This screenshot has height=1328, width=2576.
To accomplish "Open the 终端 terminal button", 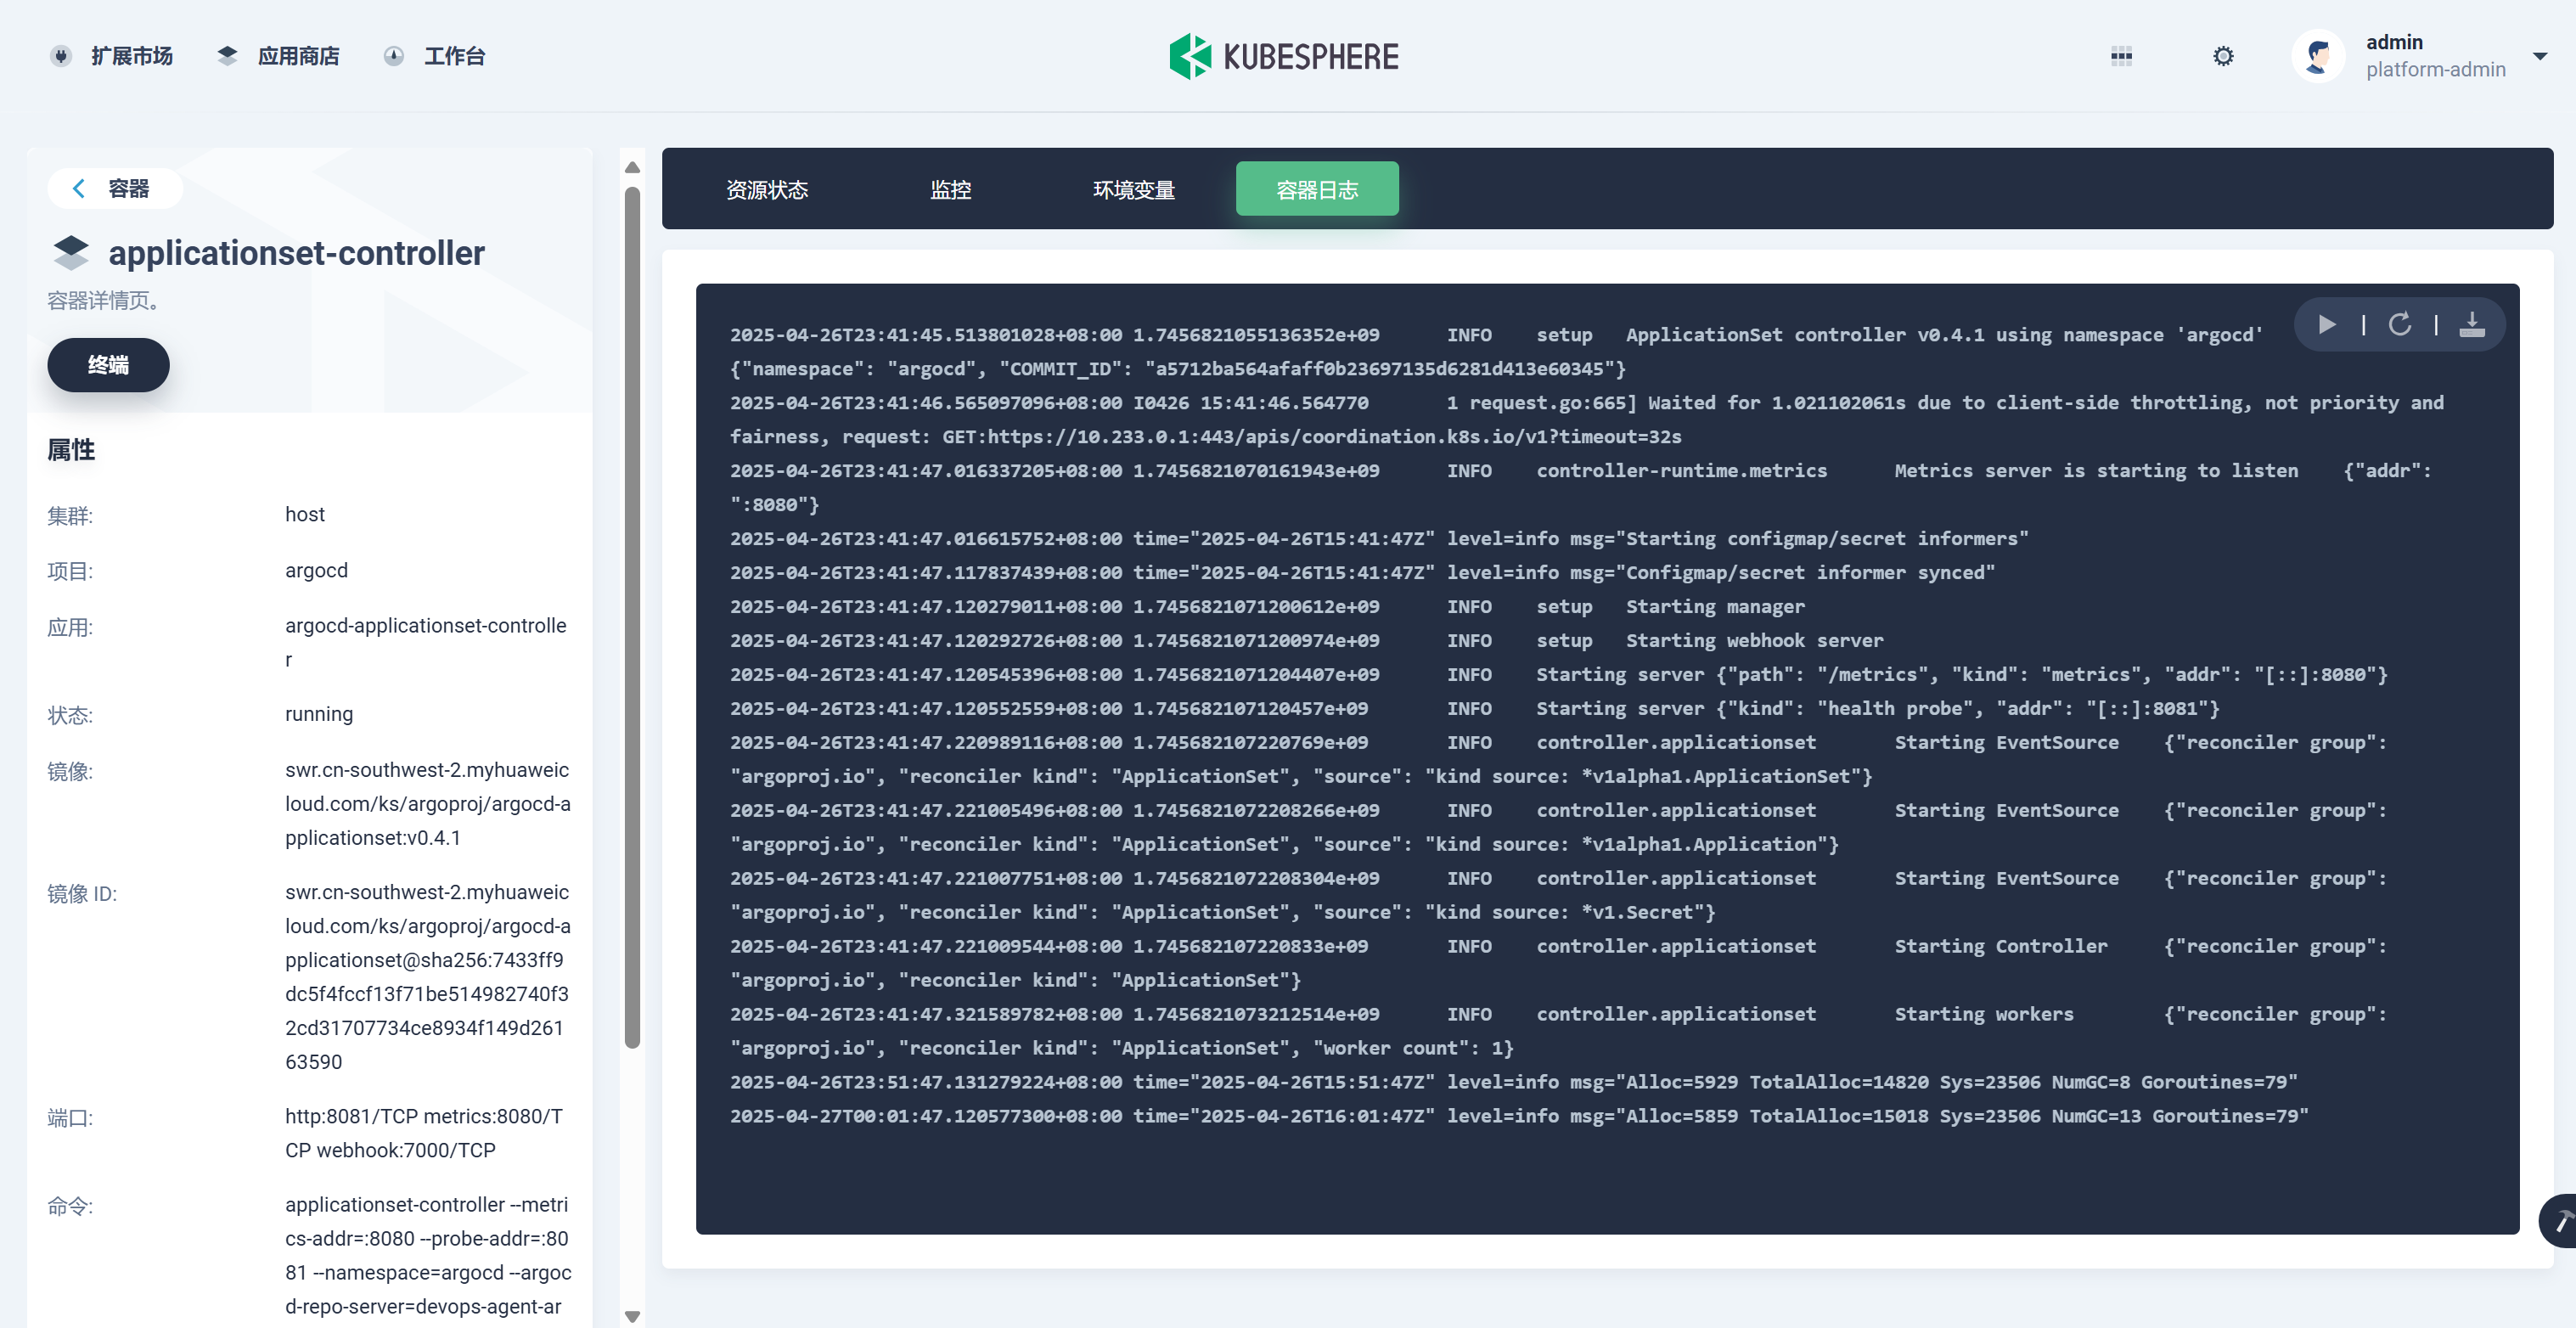I will pos(108,365).
